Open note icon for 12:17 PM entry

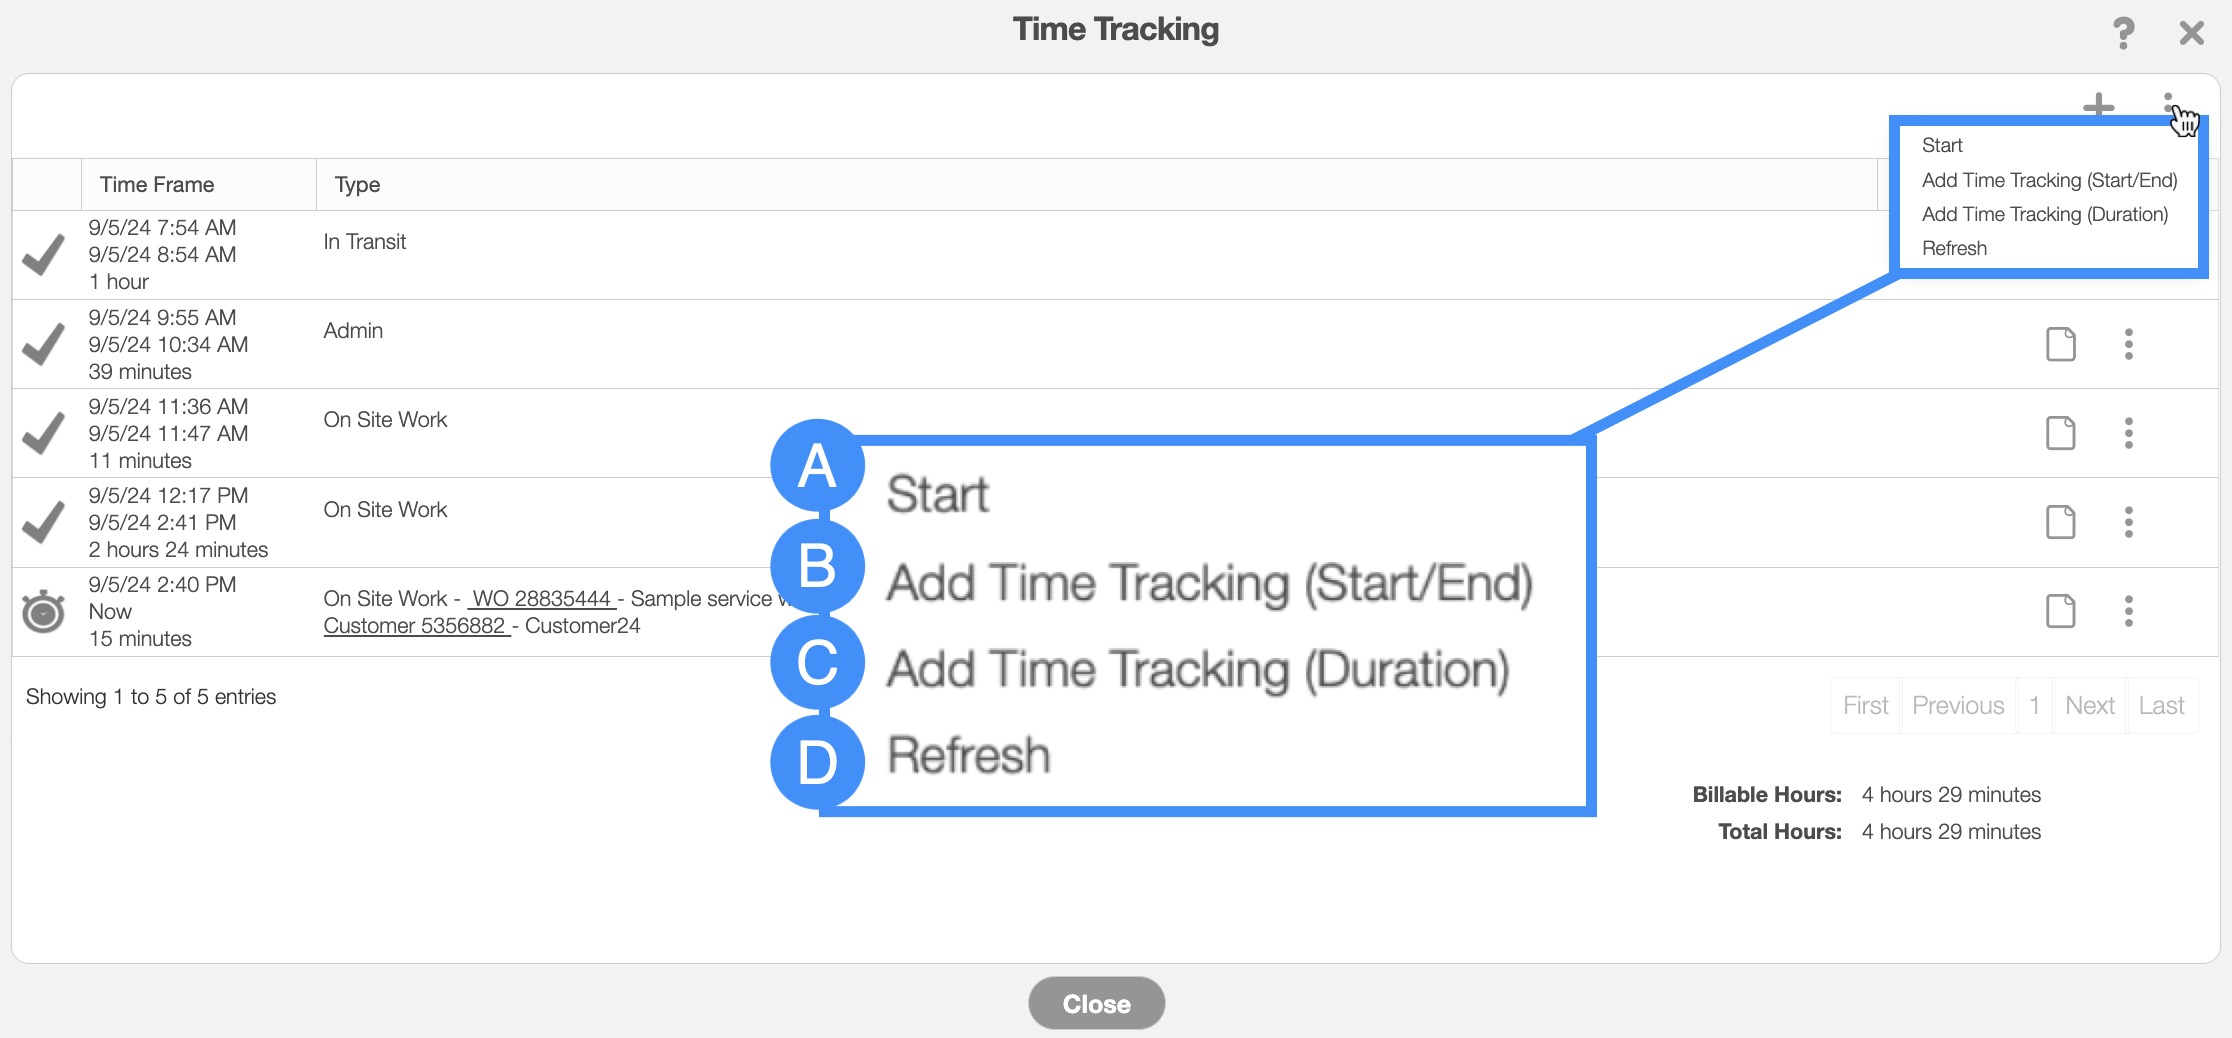pos(2060,522)
